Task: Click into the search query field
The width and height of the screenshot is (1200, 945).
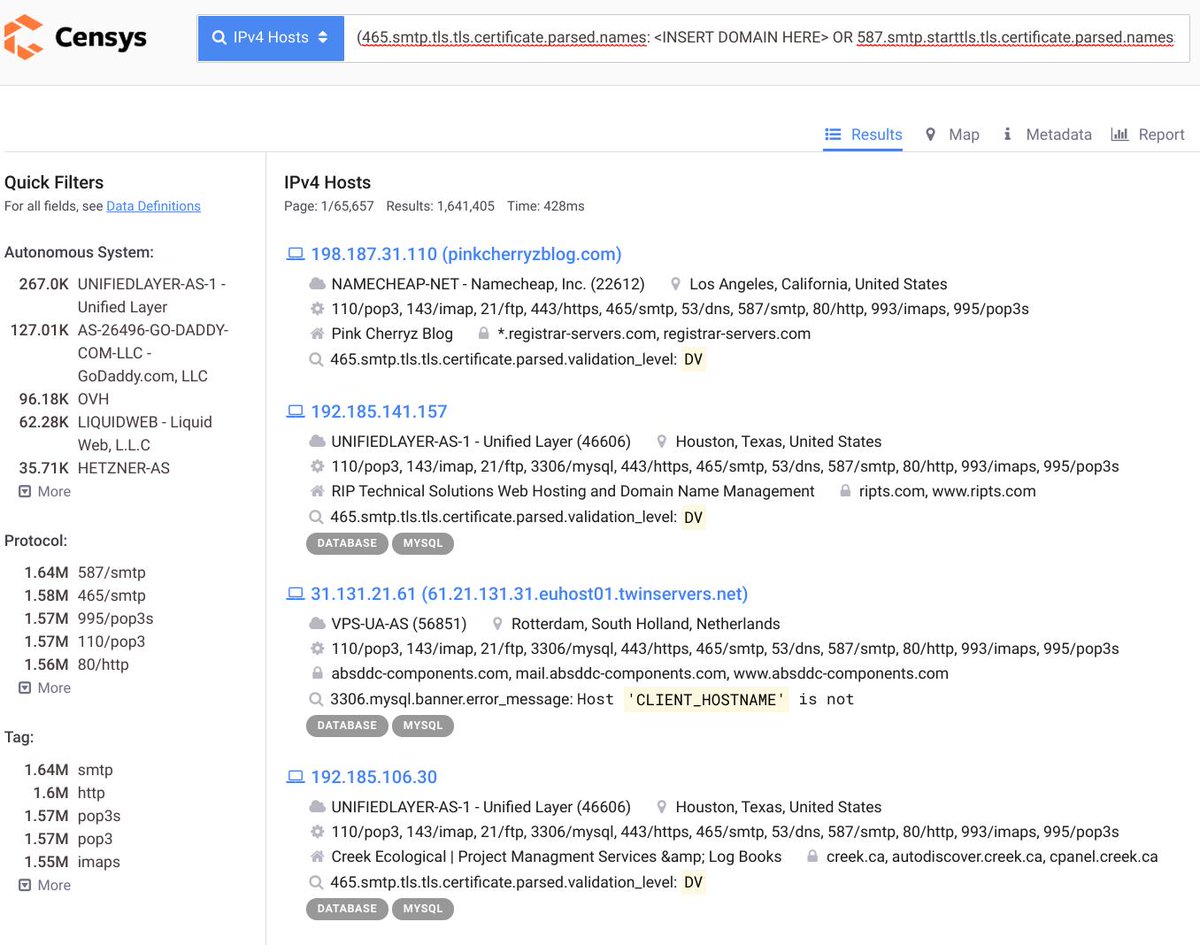Action: pyautogui.click(x=766, y=37)
